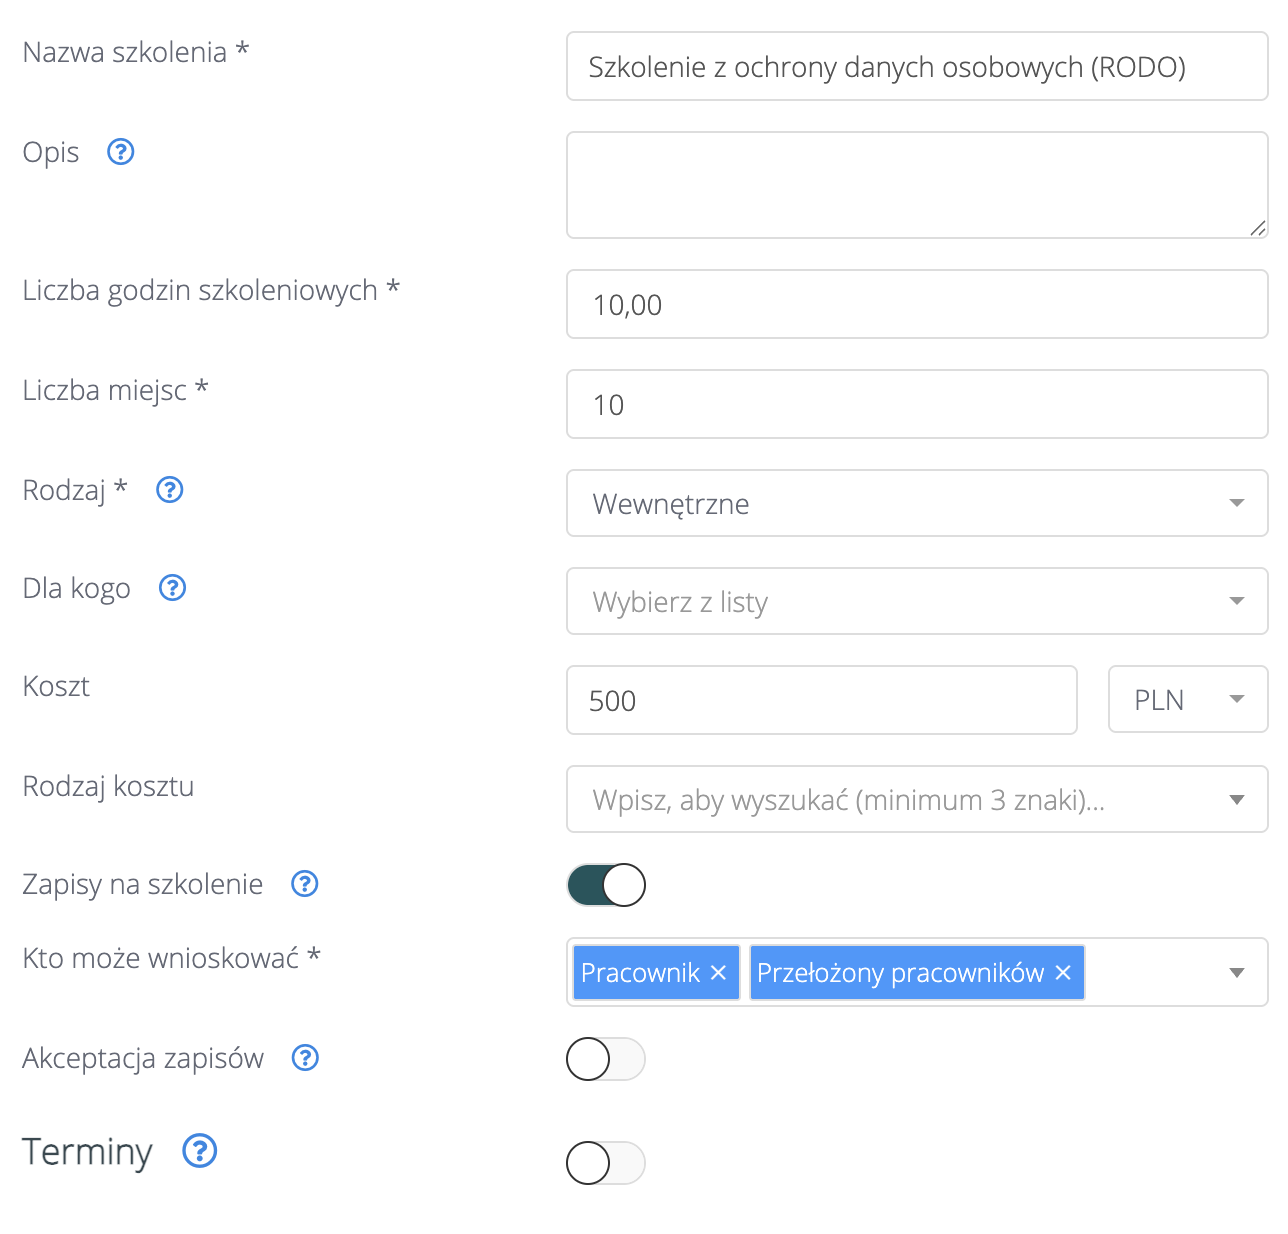Viewport: 1288px width, 1234px height.
Task: Focus the Opis description textarea
Action: click(x=916, y=185)
